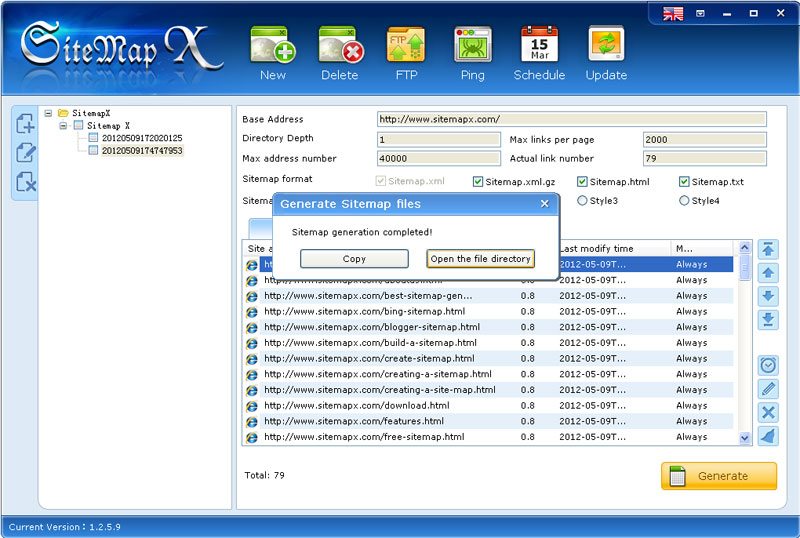Image resolution: width=800 pixels, height=538 pixels.
Task: Toggle the Sitemap.xml.gz checkbox
Action: (x=478, y=182)
